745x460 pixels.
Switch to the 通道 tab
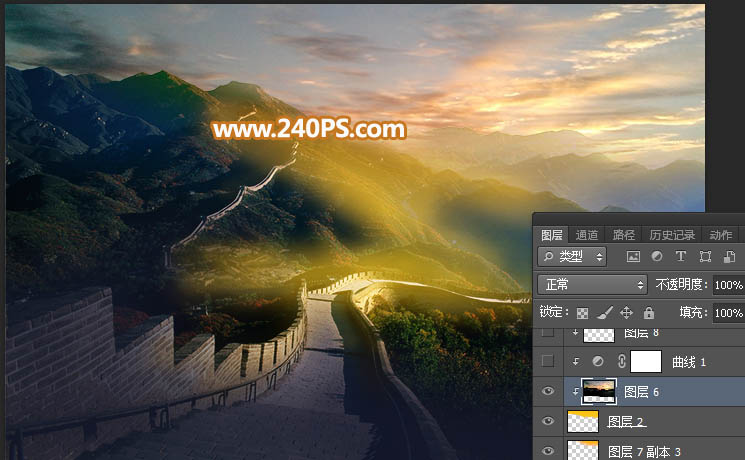click(x=587, y=235)
